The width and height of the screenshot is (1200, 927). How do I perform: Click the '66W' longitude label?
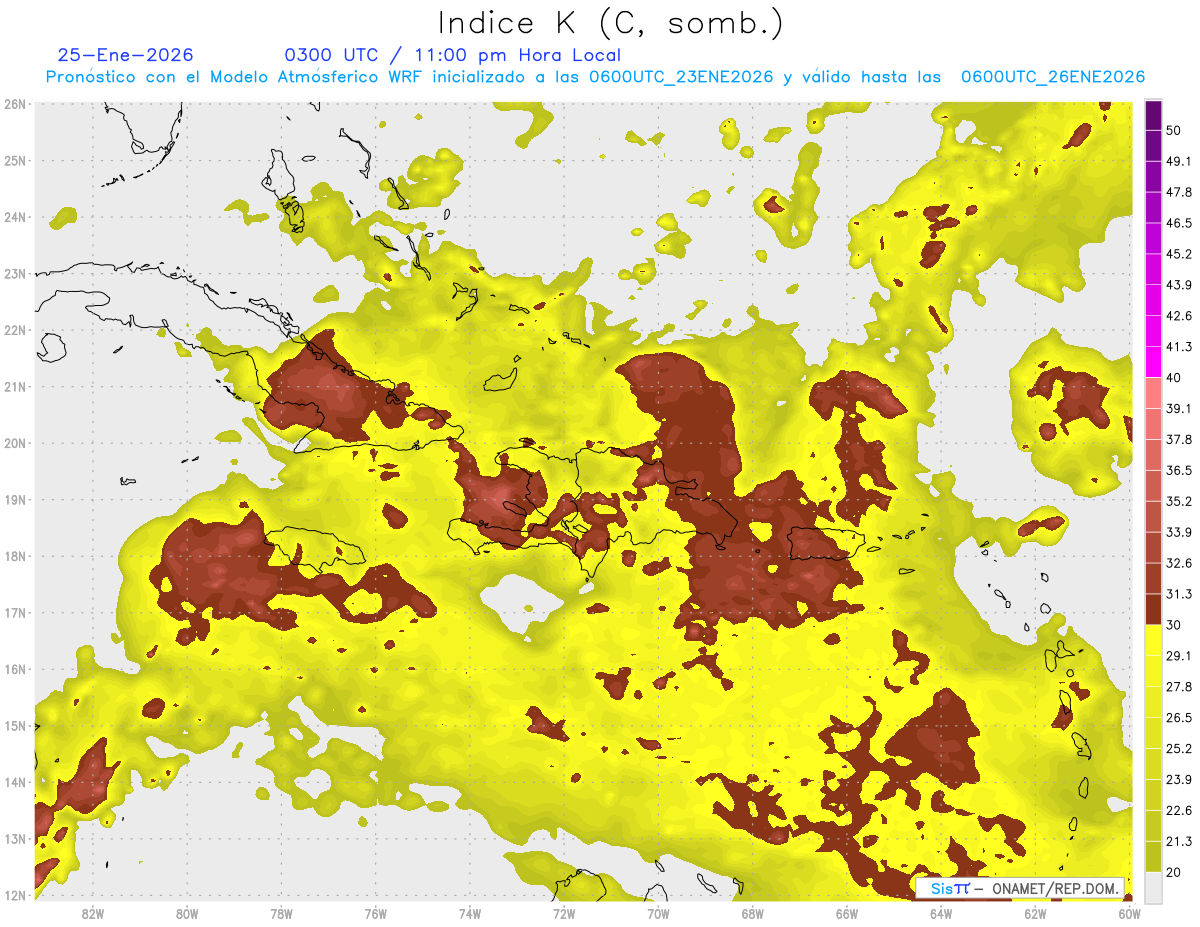click(847, 913)
